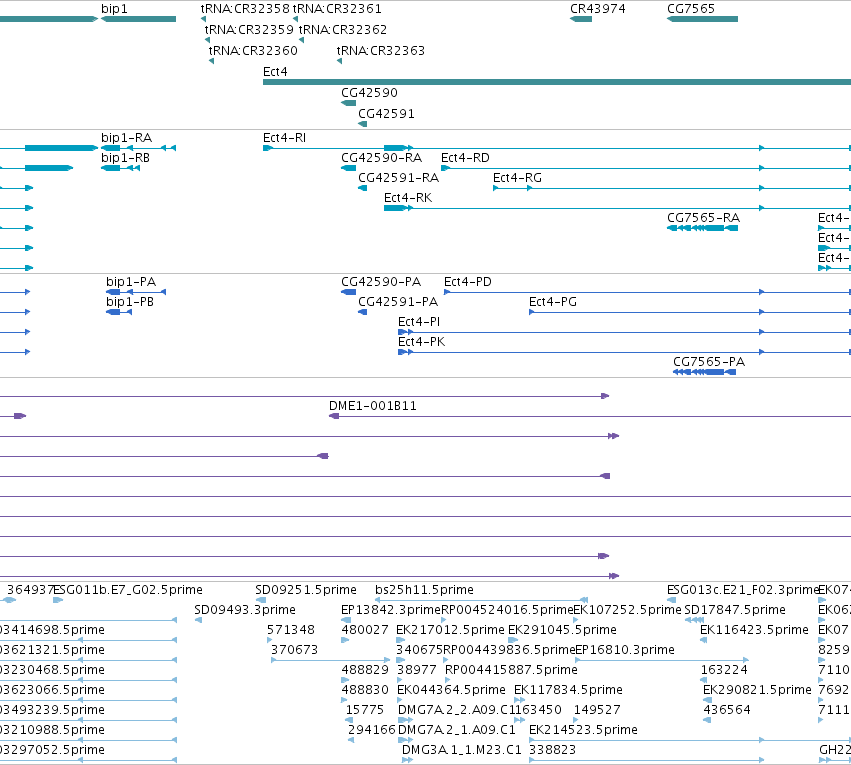Select the bip1 gene feature bar
This screenshot has width=851, height=765.
coord(138,19)
